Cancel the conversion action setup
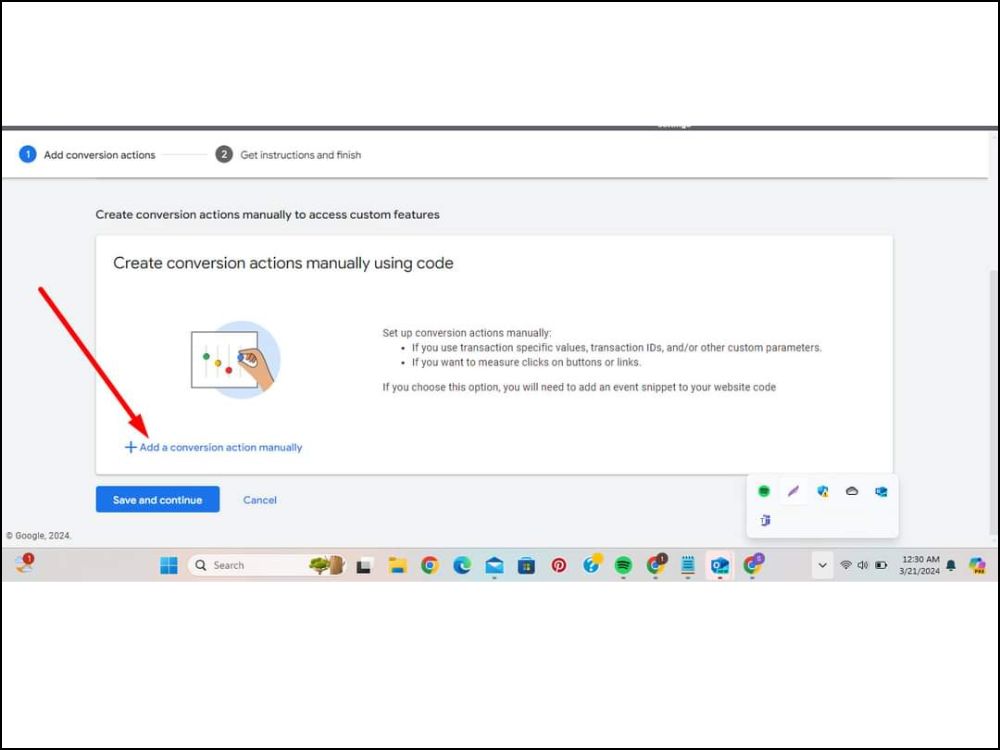Image resolution: width=1000 pixels, height=750 pixels. click(260, 499)
